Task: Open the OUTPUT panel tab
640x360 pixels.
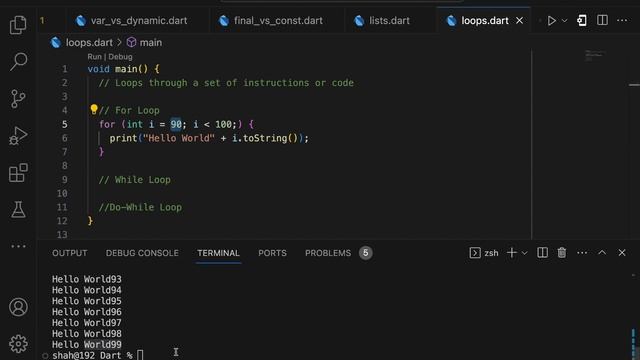Action: (70, 253)
